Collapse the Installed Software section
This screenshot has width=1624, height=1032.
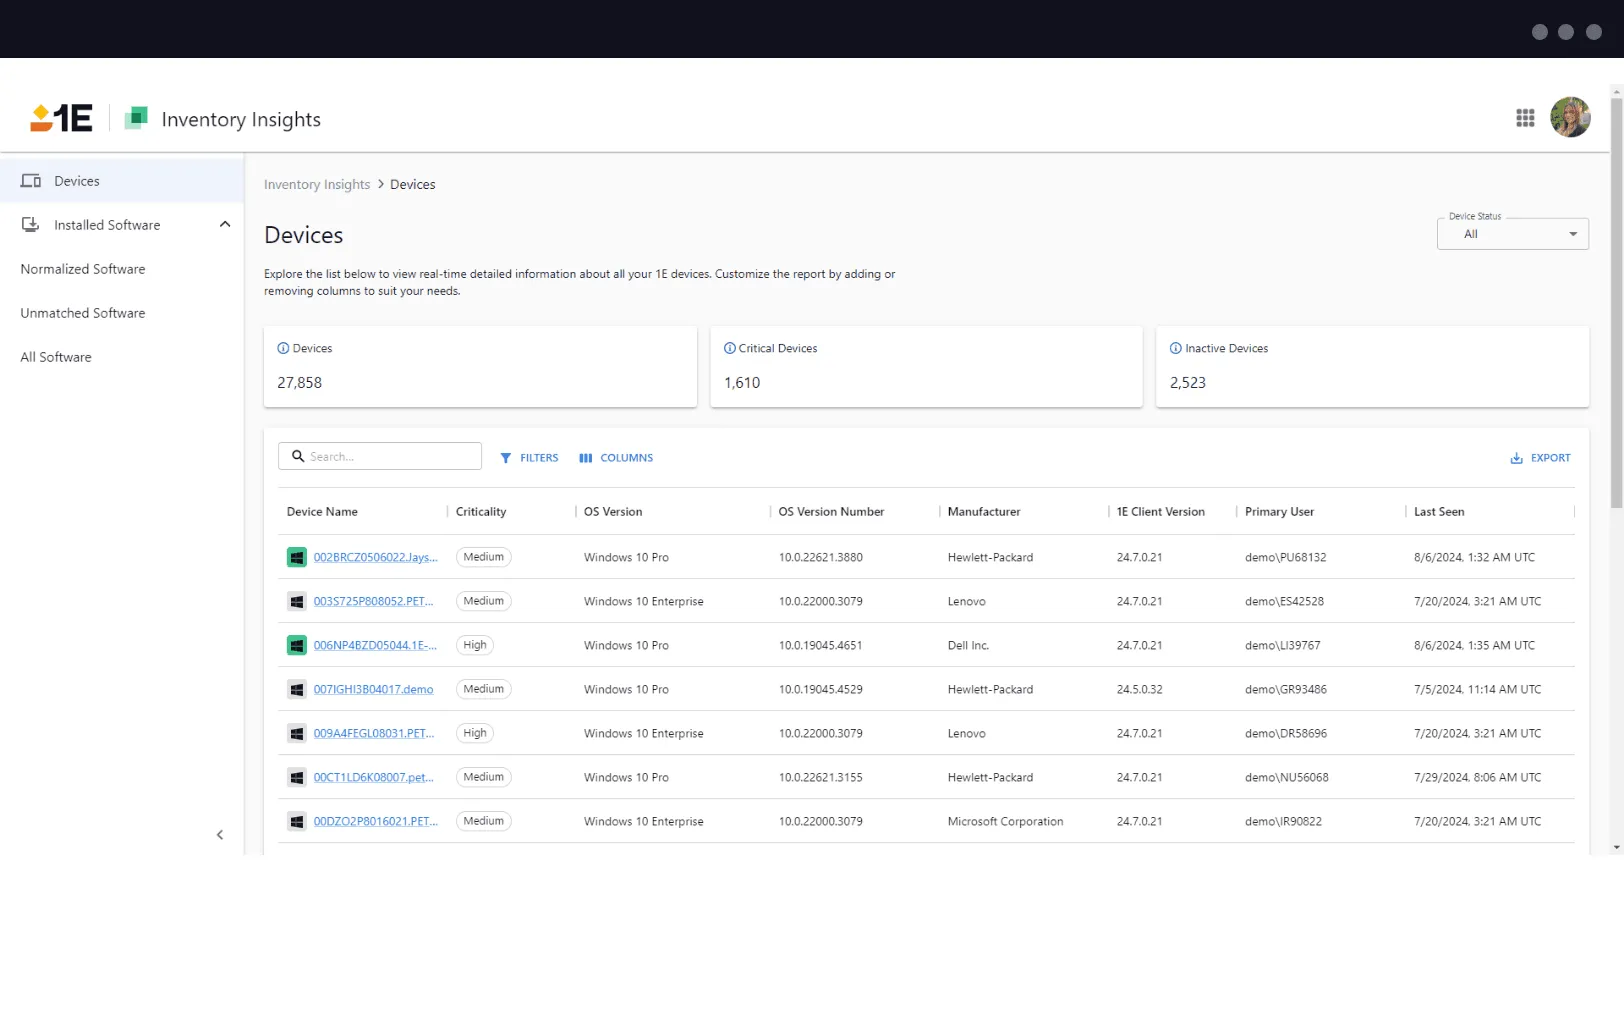(x=225, y=225)
